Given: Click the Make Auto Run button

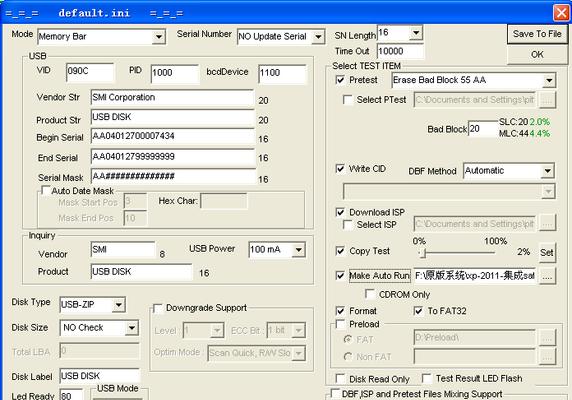Looking at the screenshot, I should pos(380,276).
